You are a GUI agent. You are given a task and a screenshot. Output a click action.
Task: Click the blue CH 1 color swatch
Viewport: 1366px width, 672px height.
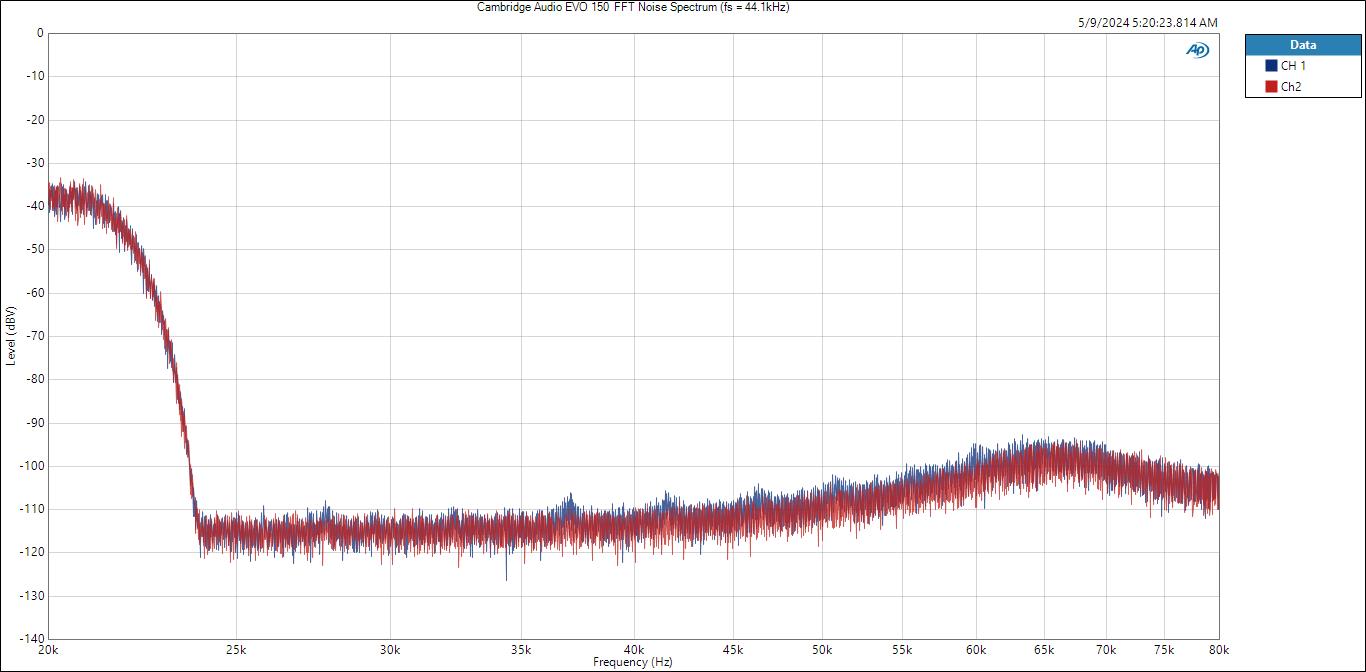pos(1272,66)
